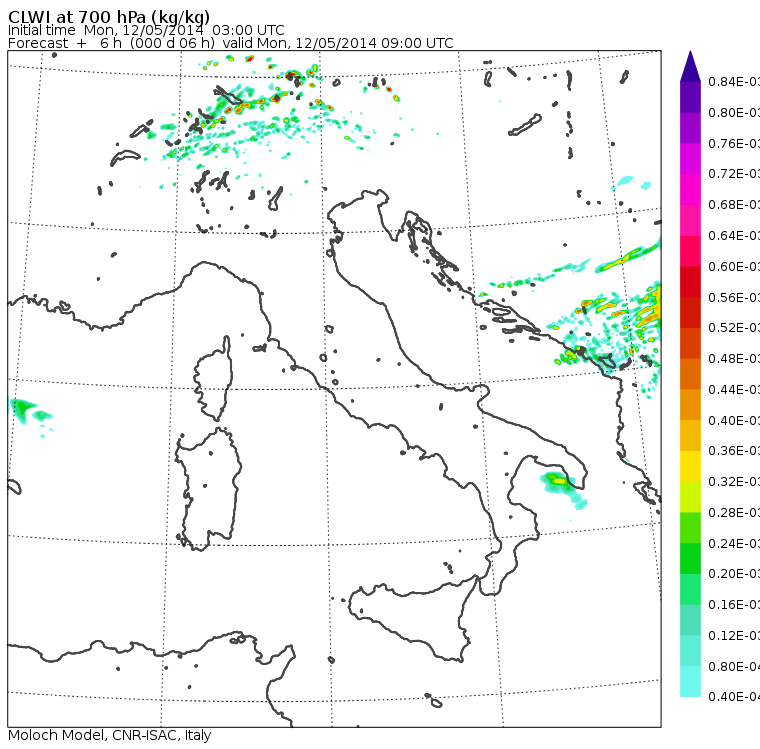
Task: Click the 0.84E-03 color scale label
Action: (733, 81)
